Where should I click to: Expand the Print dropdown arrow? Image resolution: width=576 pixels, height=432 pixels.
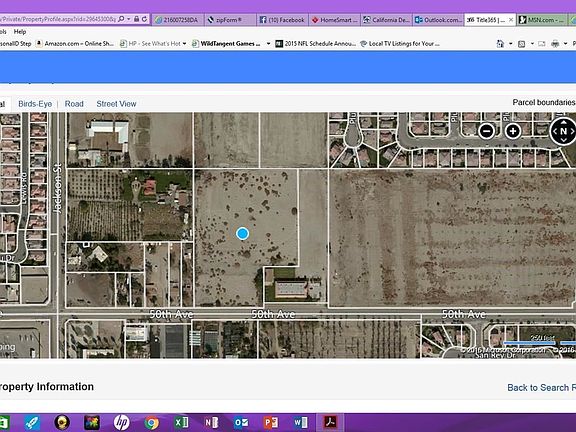coord(565,44)
